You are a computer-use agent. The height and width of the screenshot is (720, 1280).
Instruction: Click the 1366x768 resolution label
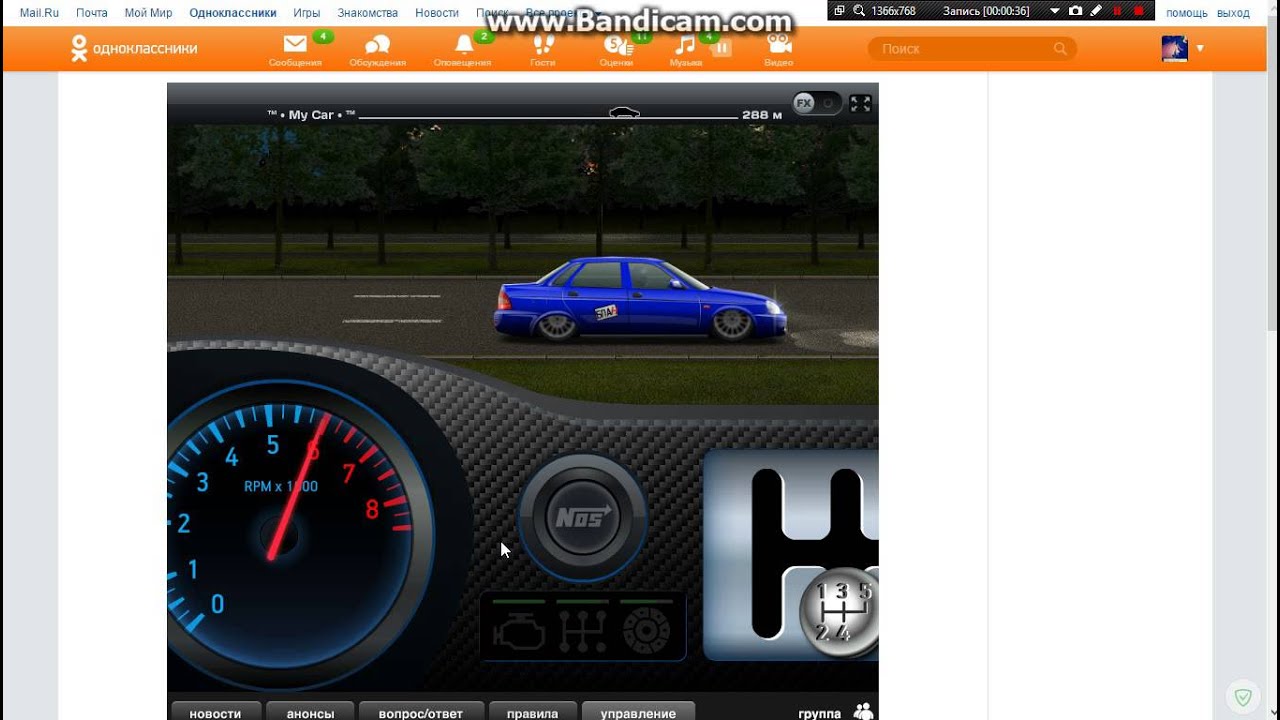coord(894,11)
